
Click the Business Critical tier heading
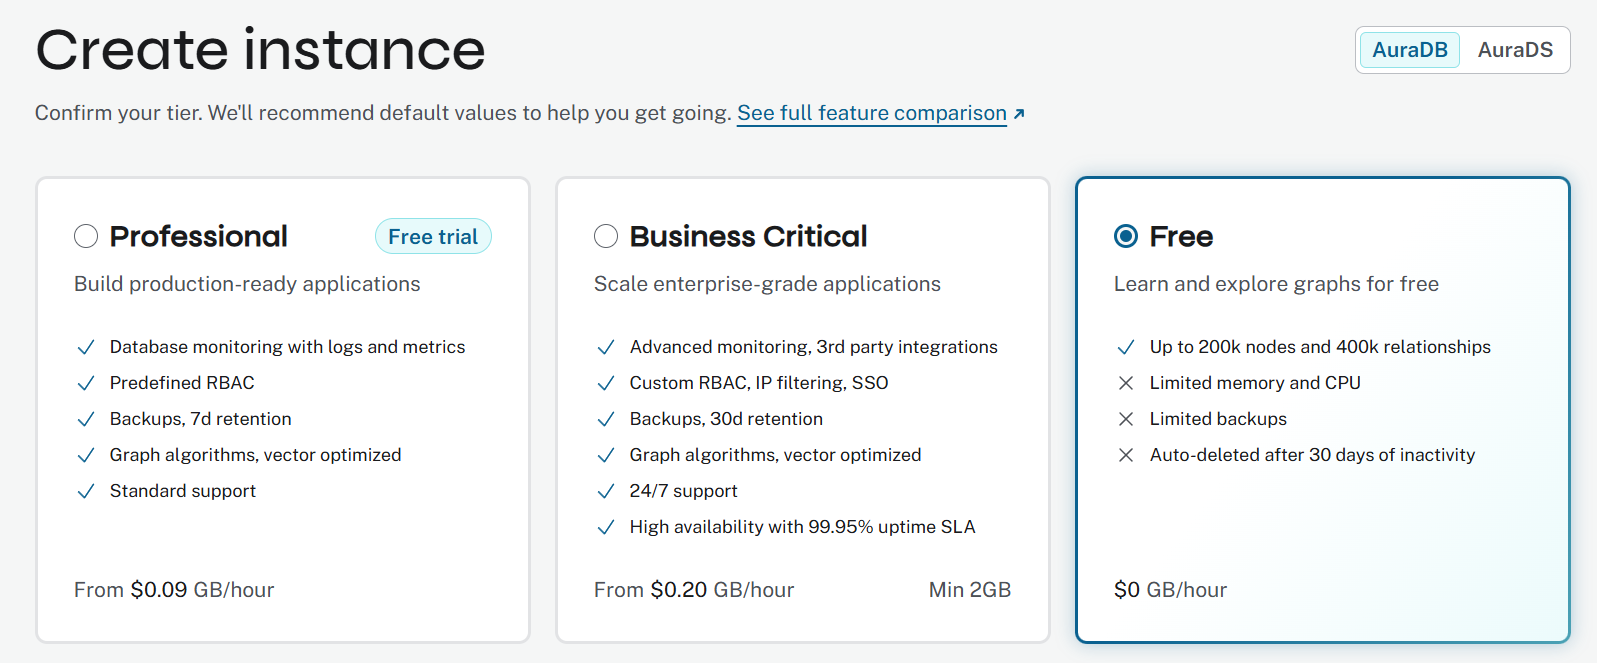(748, 236)
